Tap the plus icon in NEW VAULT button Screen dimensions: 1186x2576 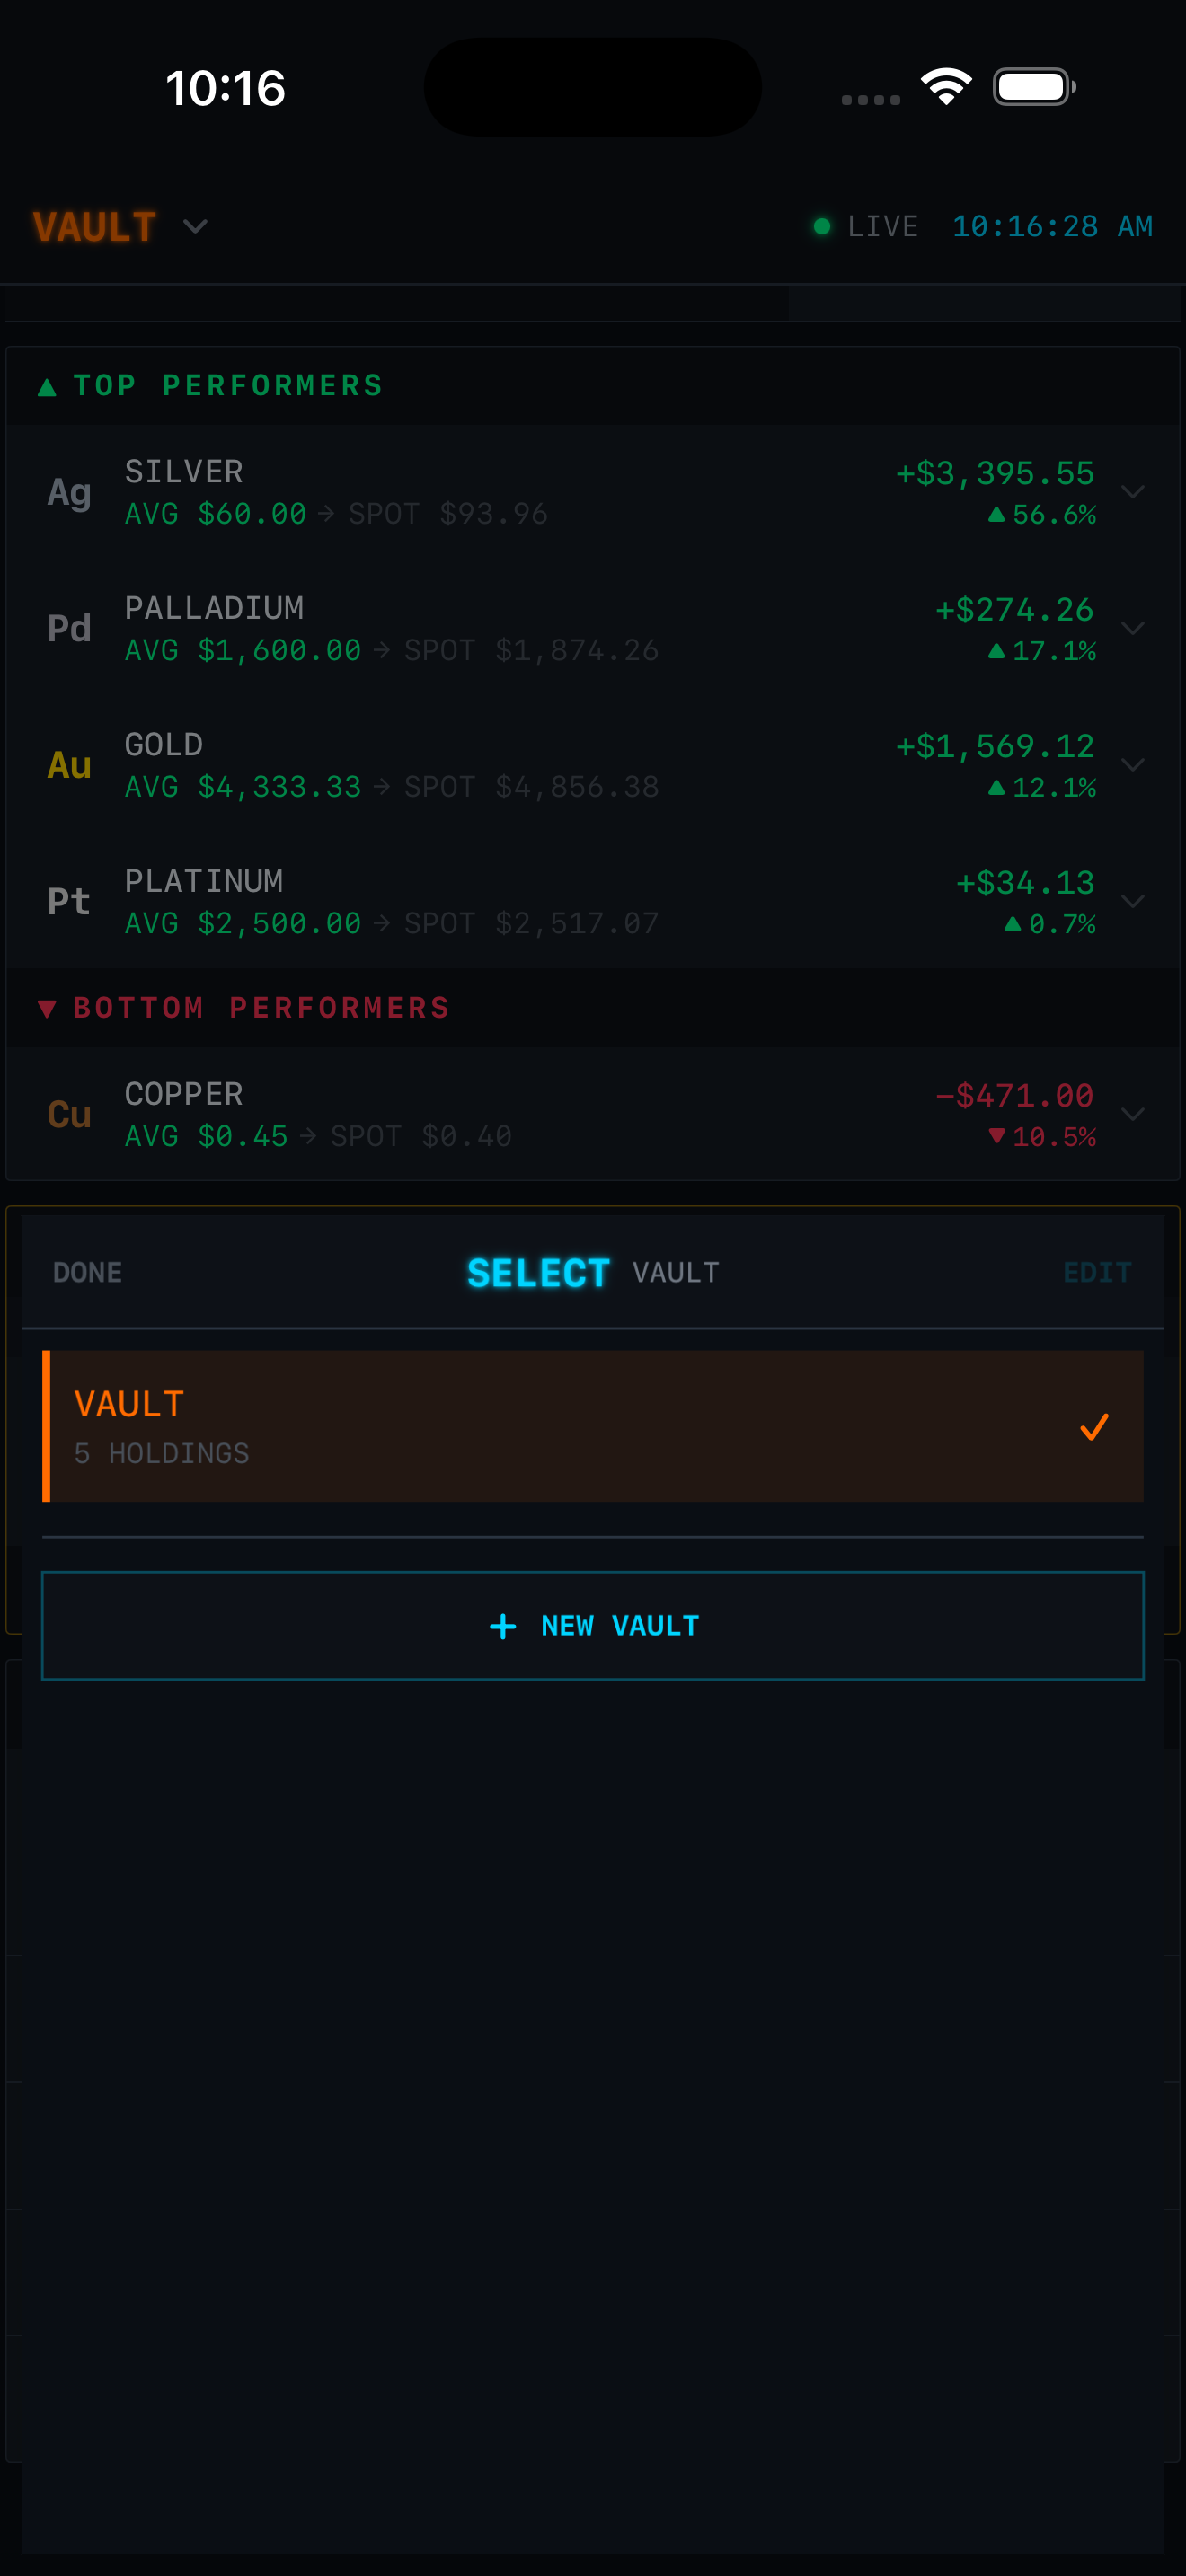point(503,1625)
